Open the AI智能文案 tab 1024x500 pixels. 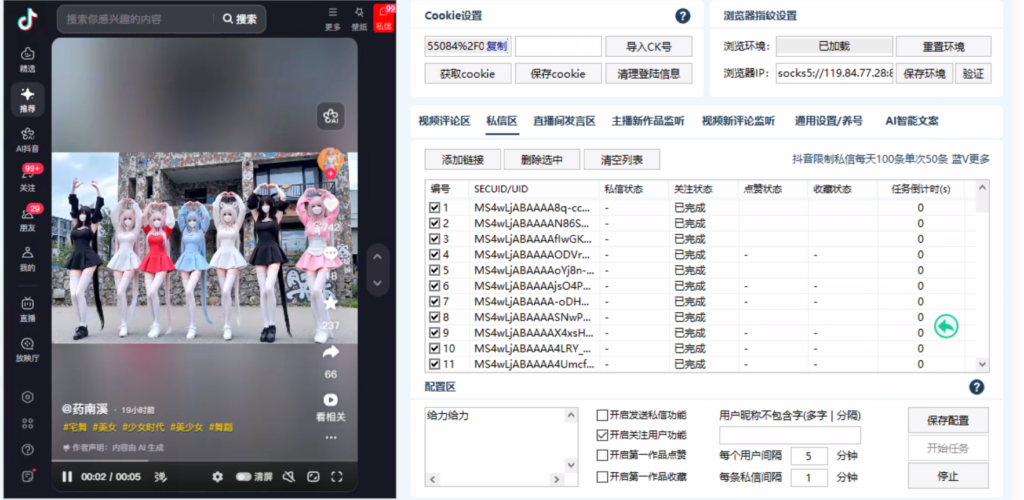click(912, 121)
